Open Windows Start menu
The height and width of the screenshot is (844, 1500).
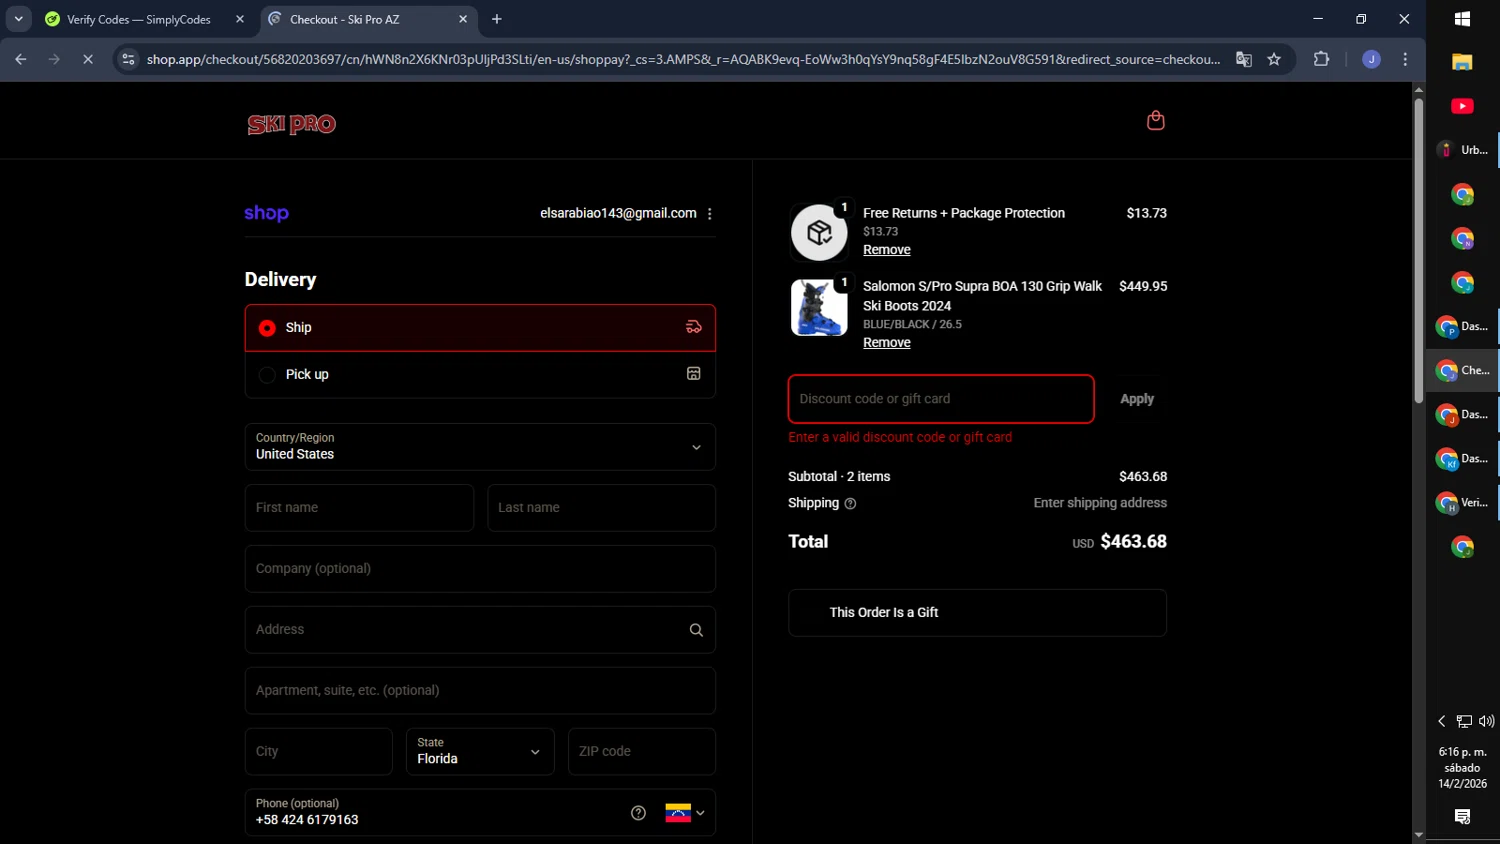[1462, 19]
